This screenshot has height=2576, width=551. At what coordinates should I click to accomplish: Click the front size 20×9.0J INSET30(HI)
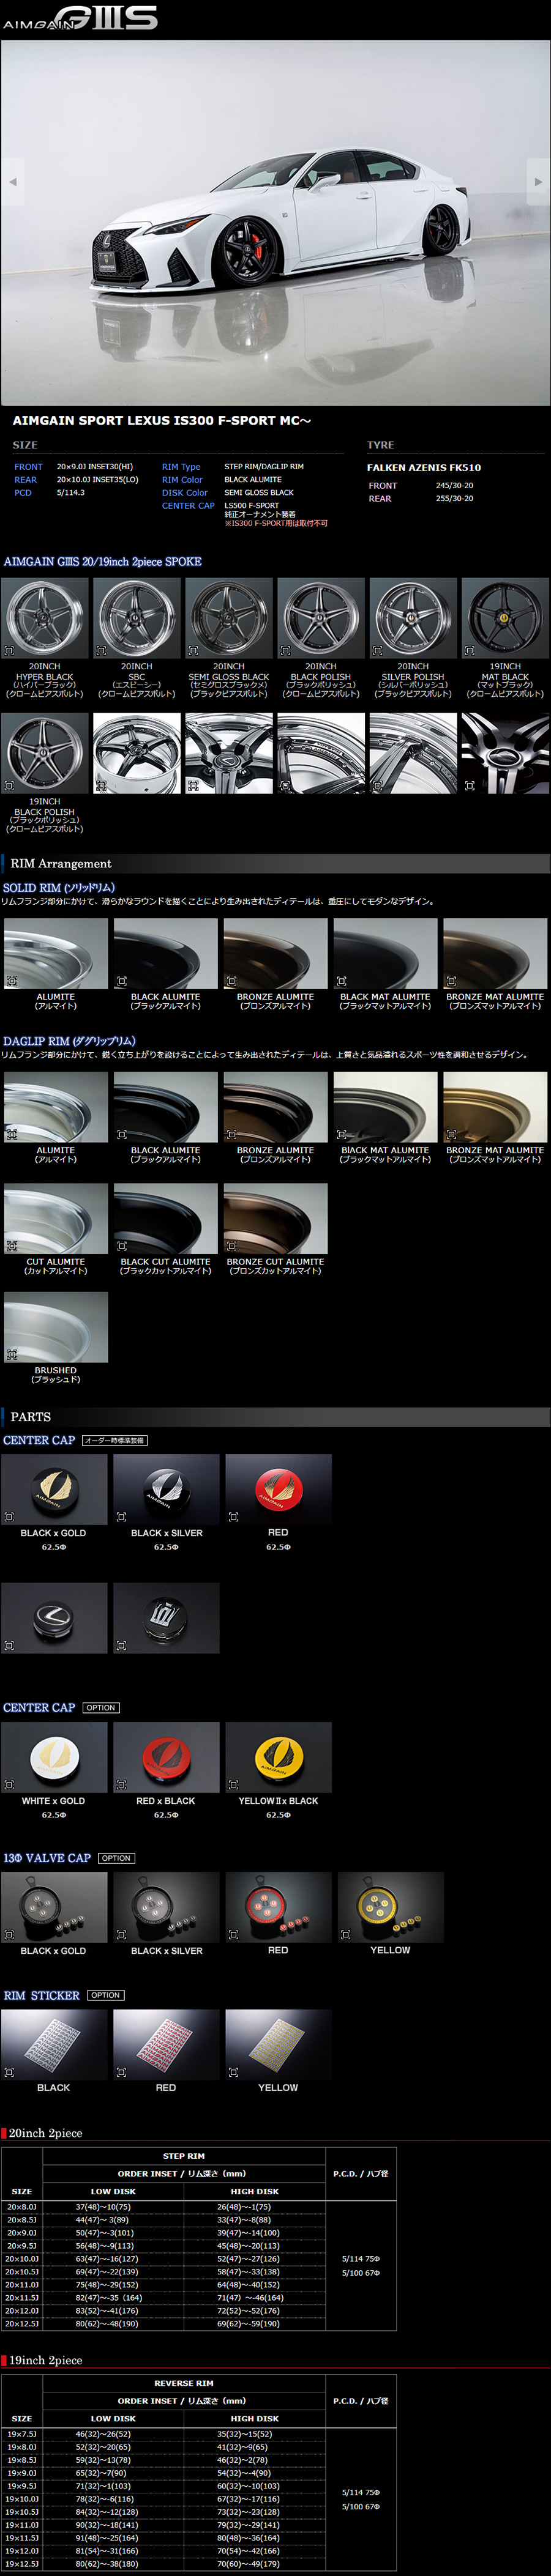coord(94,467)
